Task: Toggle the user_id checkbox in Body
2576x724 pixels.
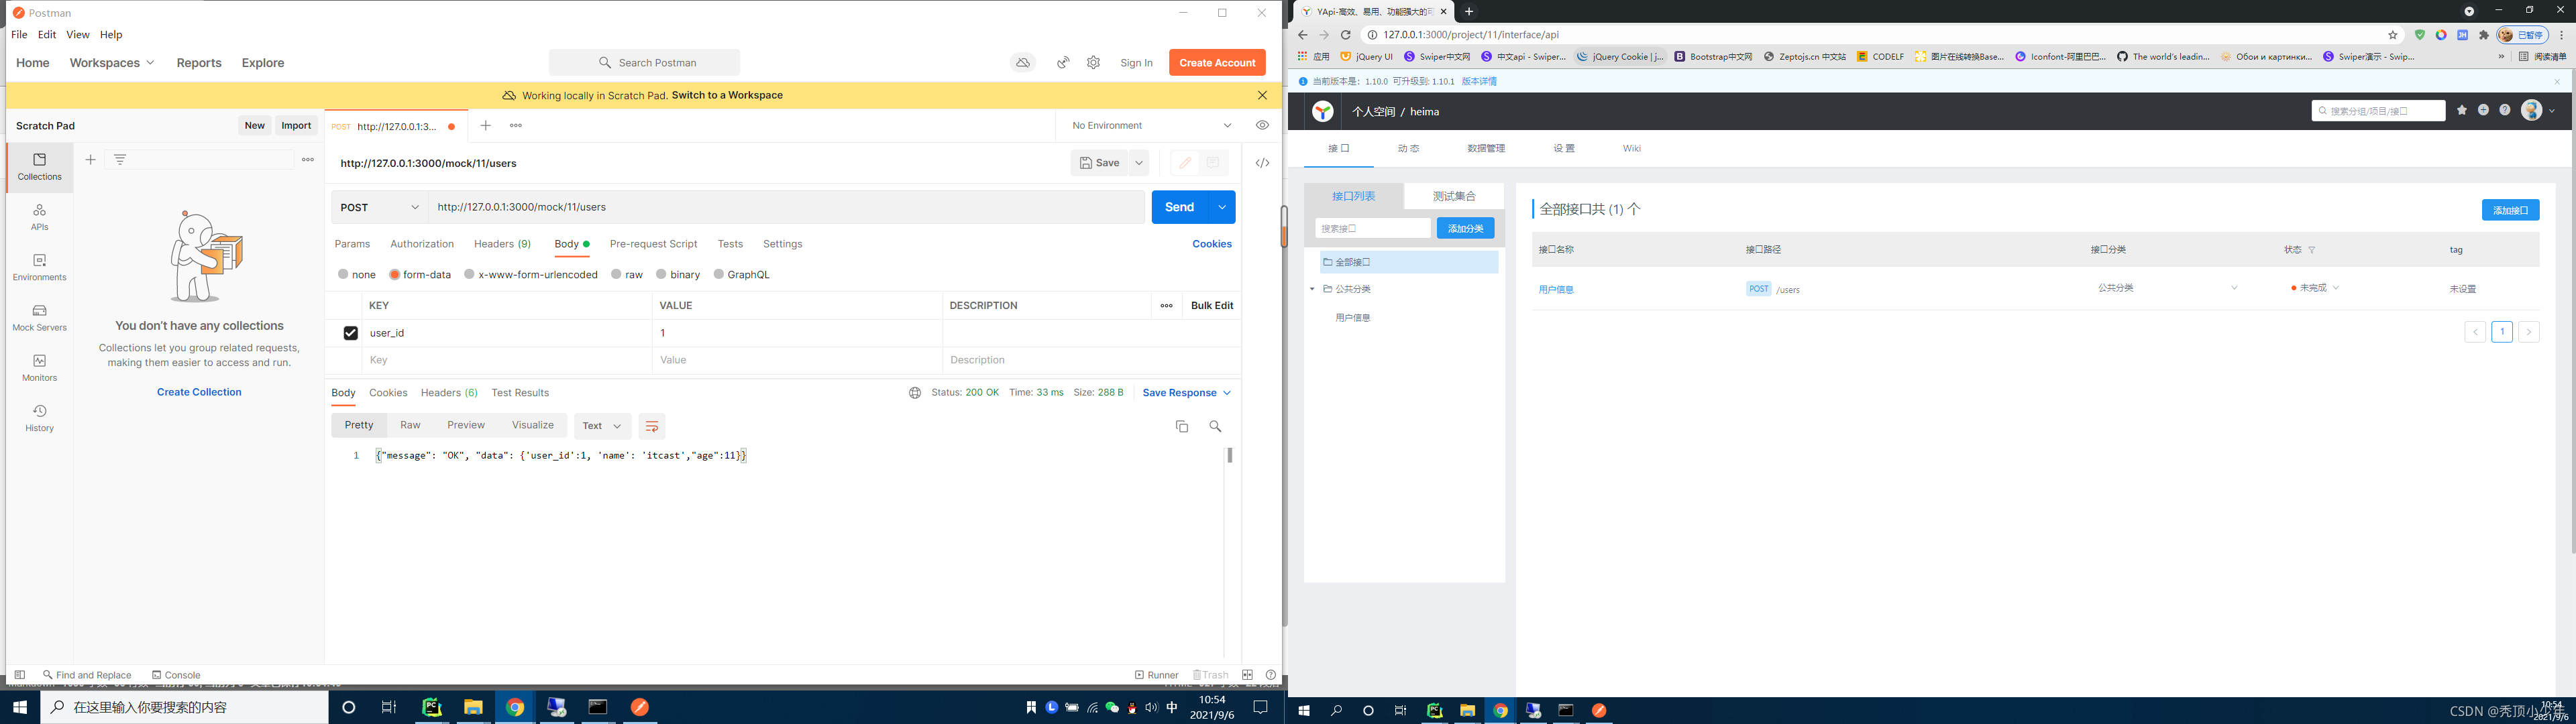Action: pos(350,333)
